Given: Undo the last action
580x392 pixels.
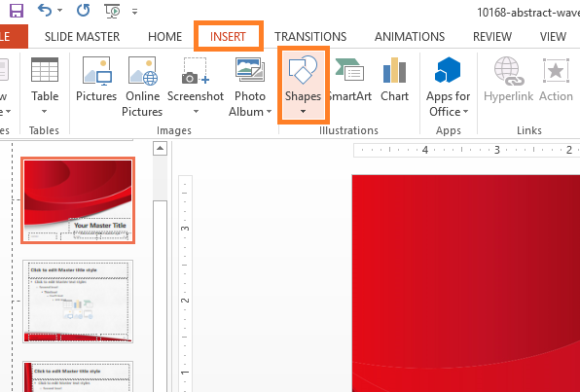Looking at the screenshot, I should (44, 10).
